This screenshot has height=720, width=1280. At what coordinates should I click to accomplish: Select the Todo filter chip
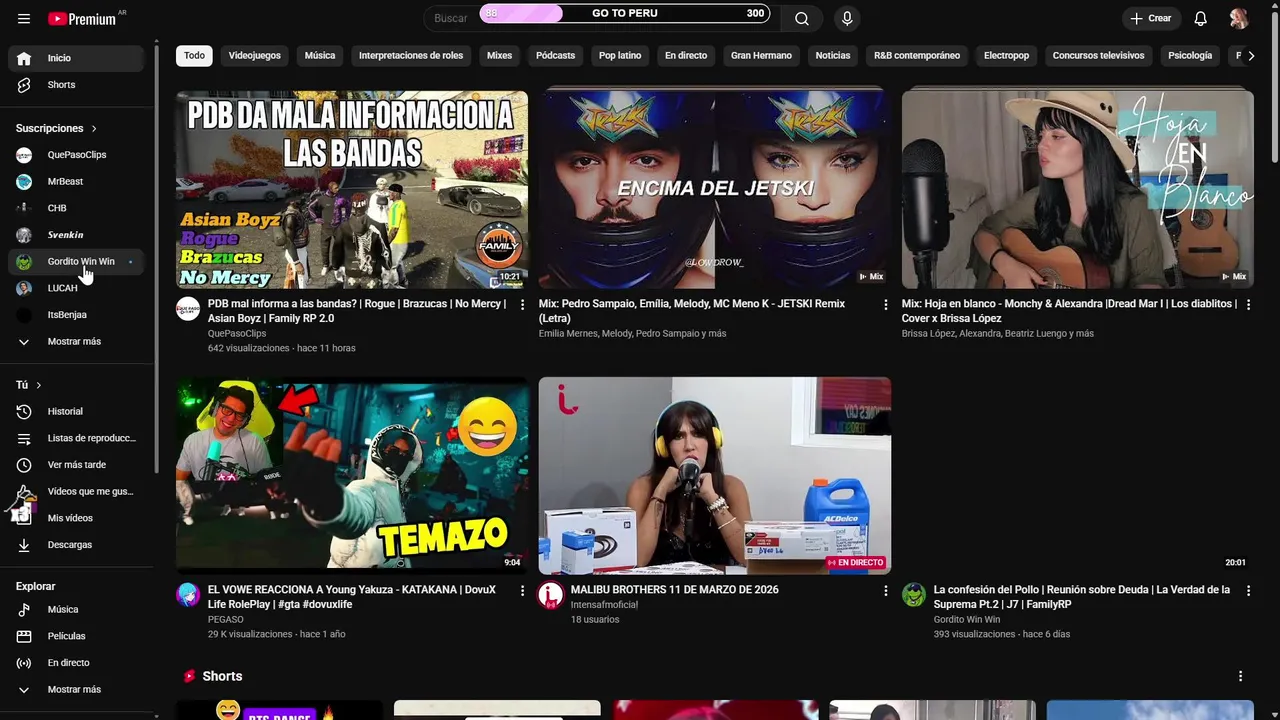coord(194,56)
